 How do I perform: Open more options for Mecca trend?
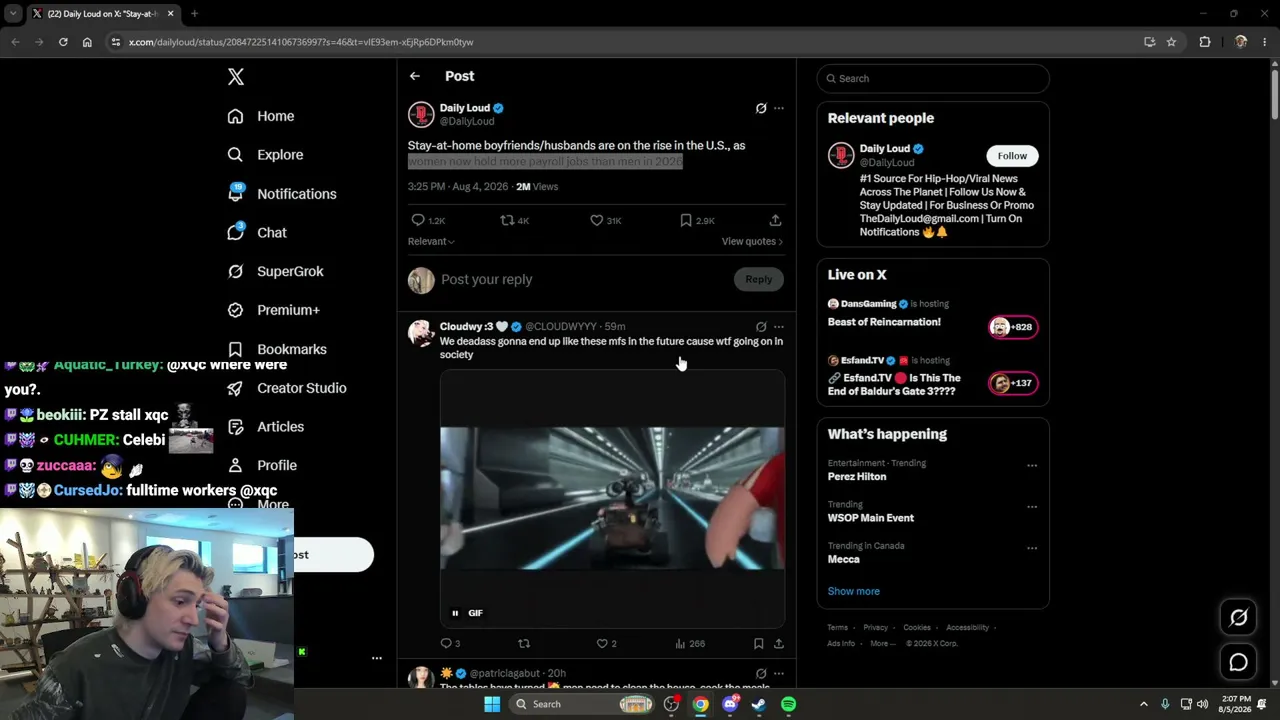pyautogui.click(x=1032, y=548)
